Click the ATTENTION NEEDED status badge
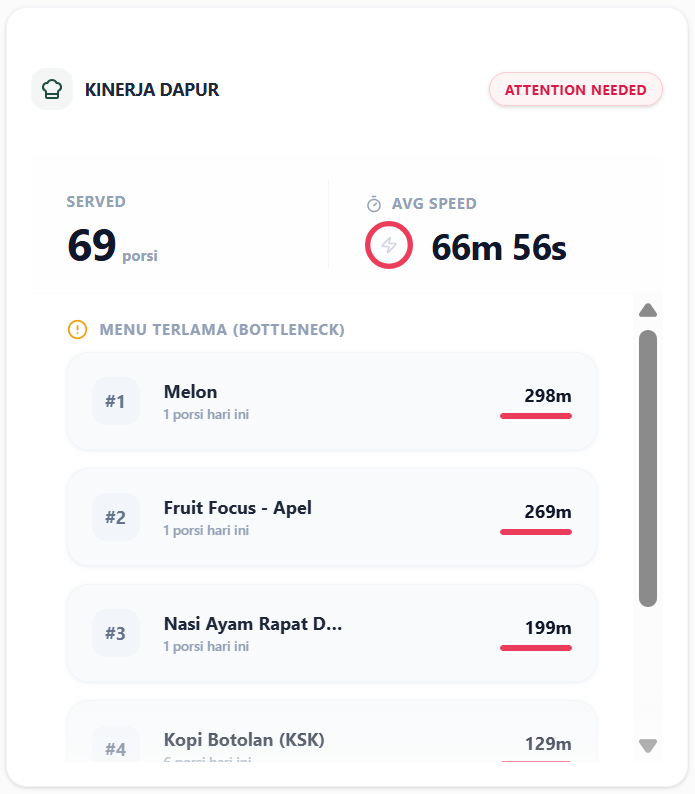The height and width of the screenshot is (794, 695). [575, 89]
